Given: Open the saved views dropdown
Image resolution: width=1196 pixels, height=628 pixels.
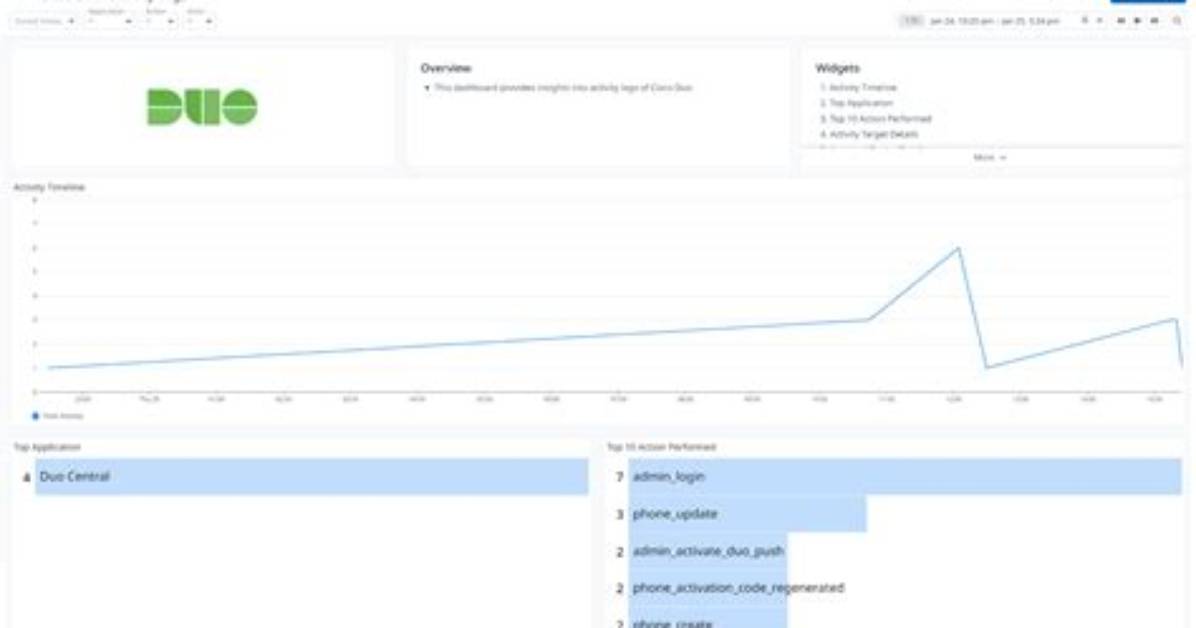Looking at the screenshot, I should 44,21.
